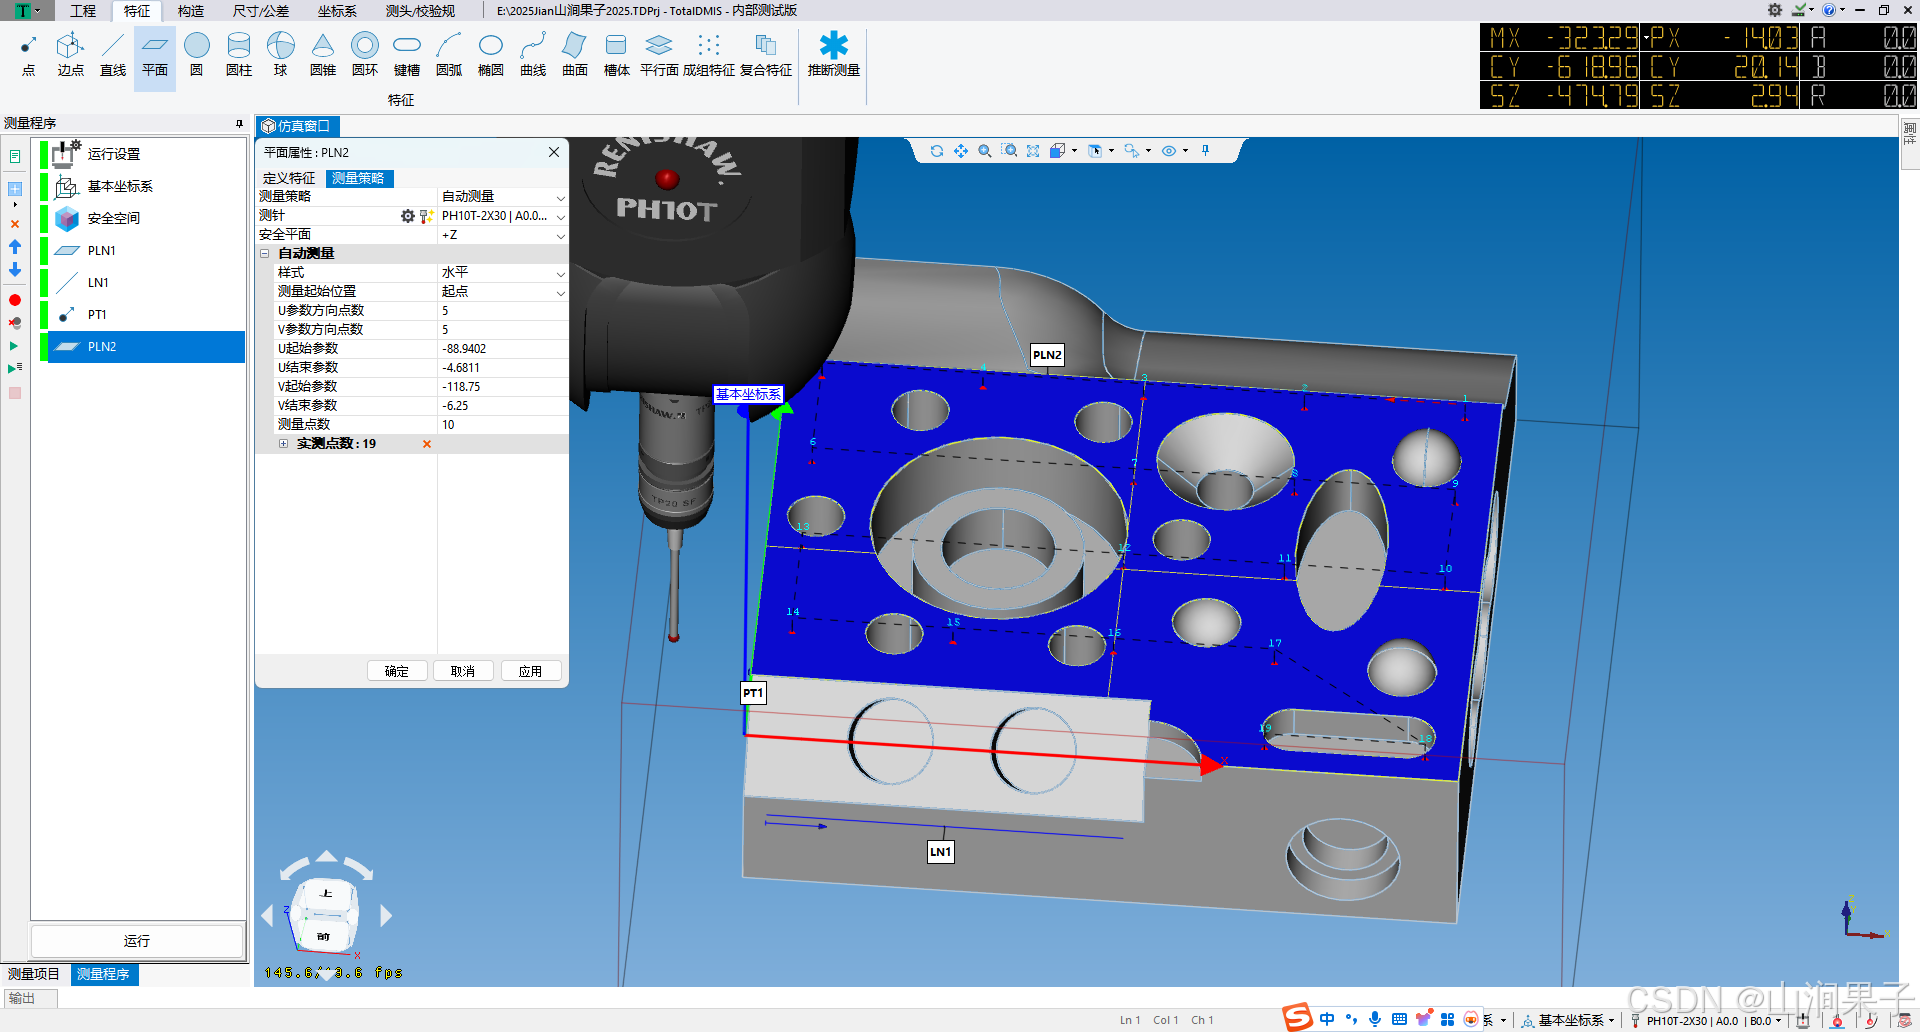Edit the U参数方向点数 value field
The image size is (1920, 1032).
[503, 311]
